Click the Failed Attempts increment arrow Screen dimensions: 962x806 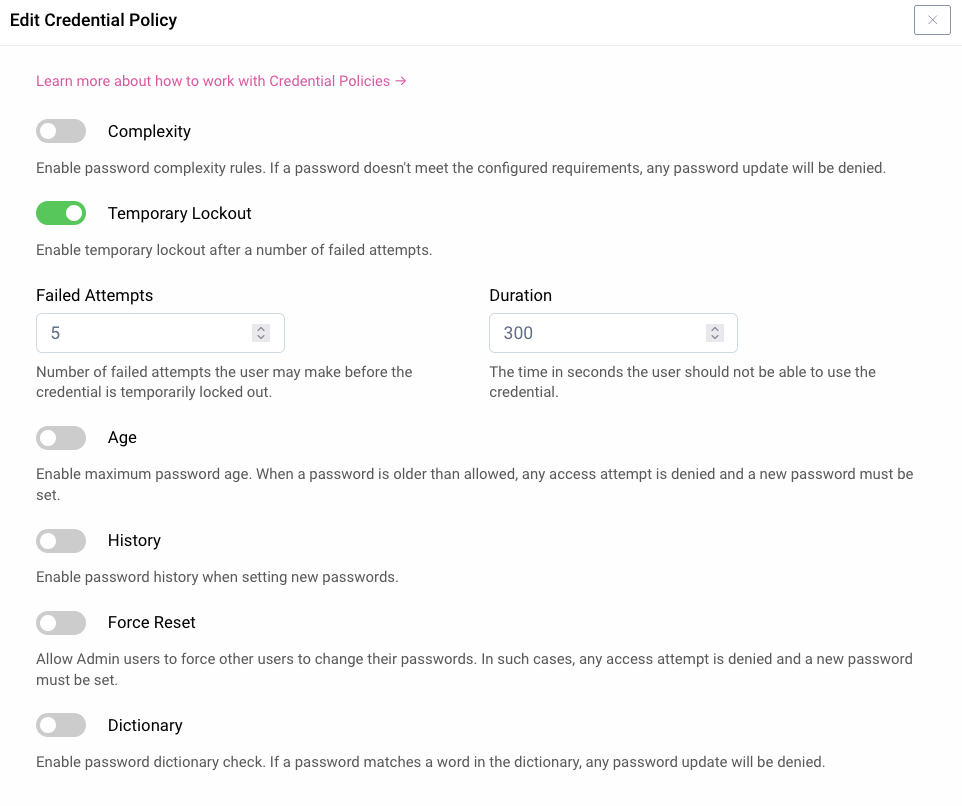[x=261, y=326]
